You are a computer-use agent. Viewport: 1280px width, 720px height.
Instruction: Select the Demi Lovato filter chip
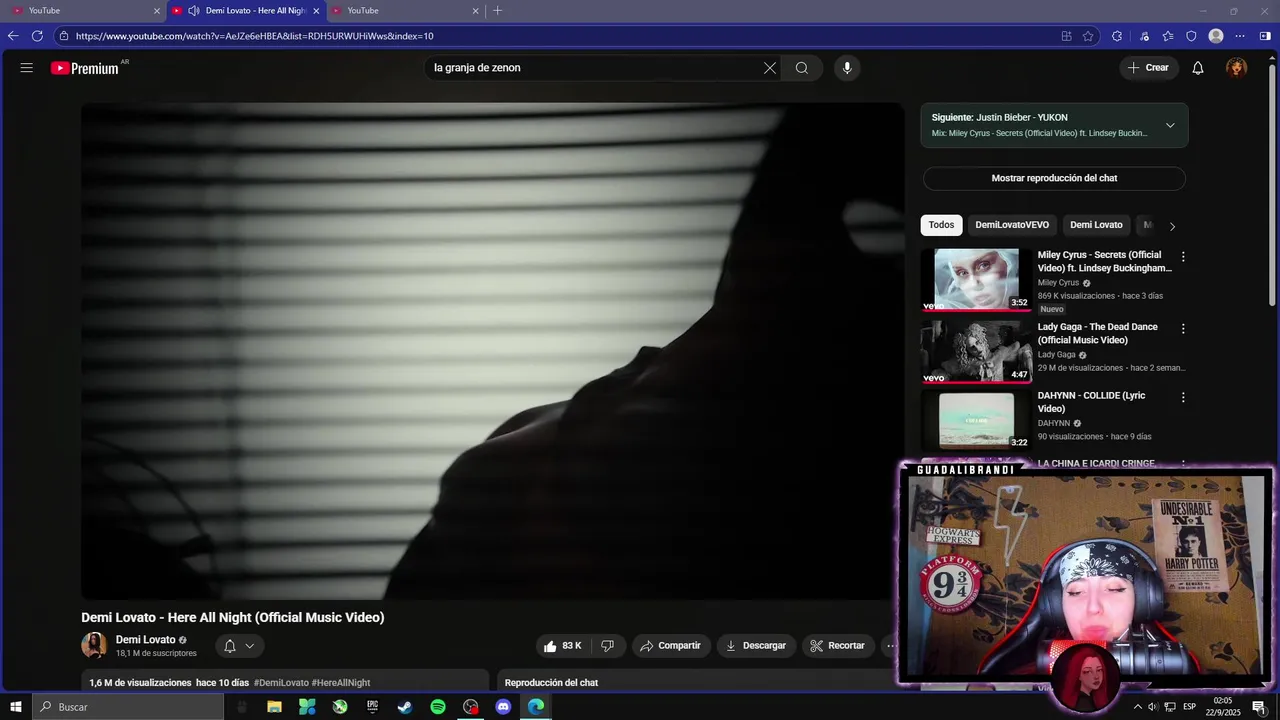point(1096,225)
